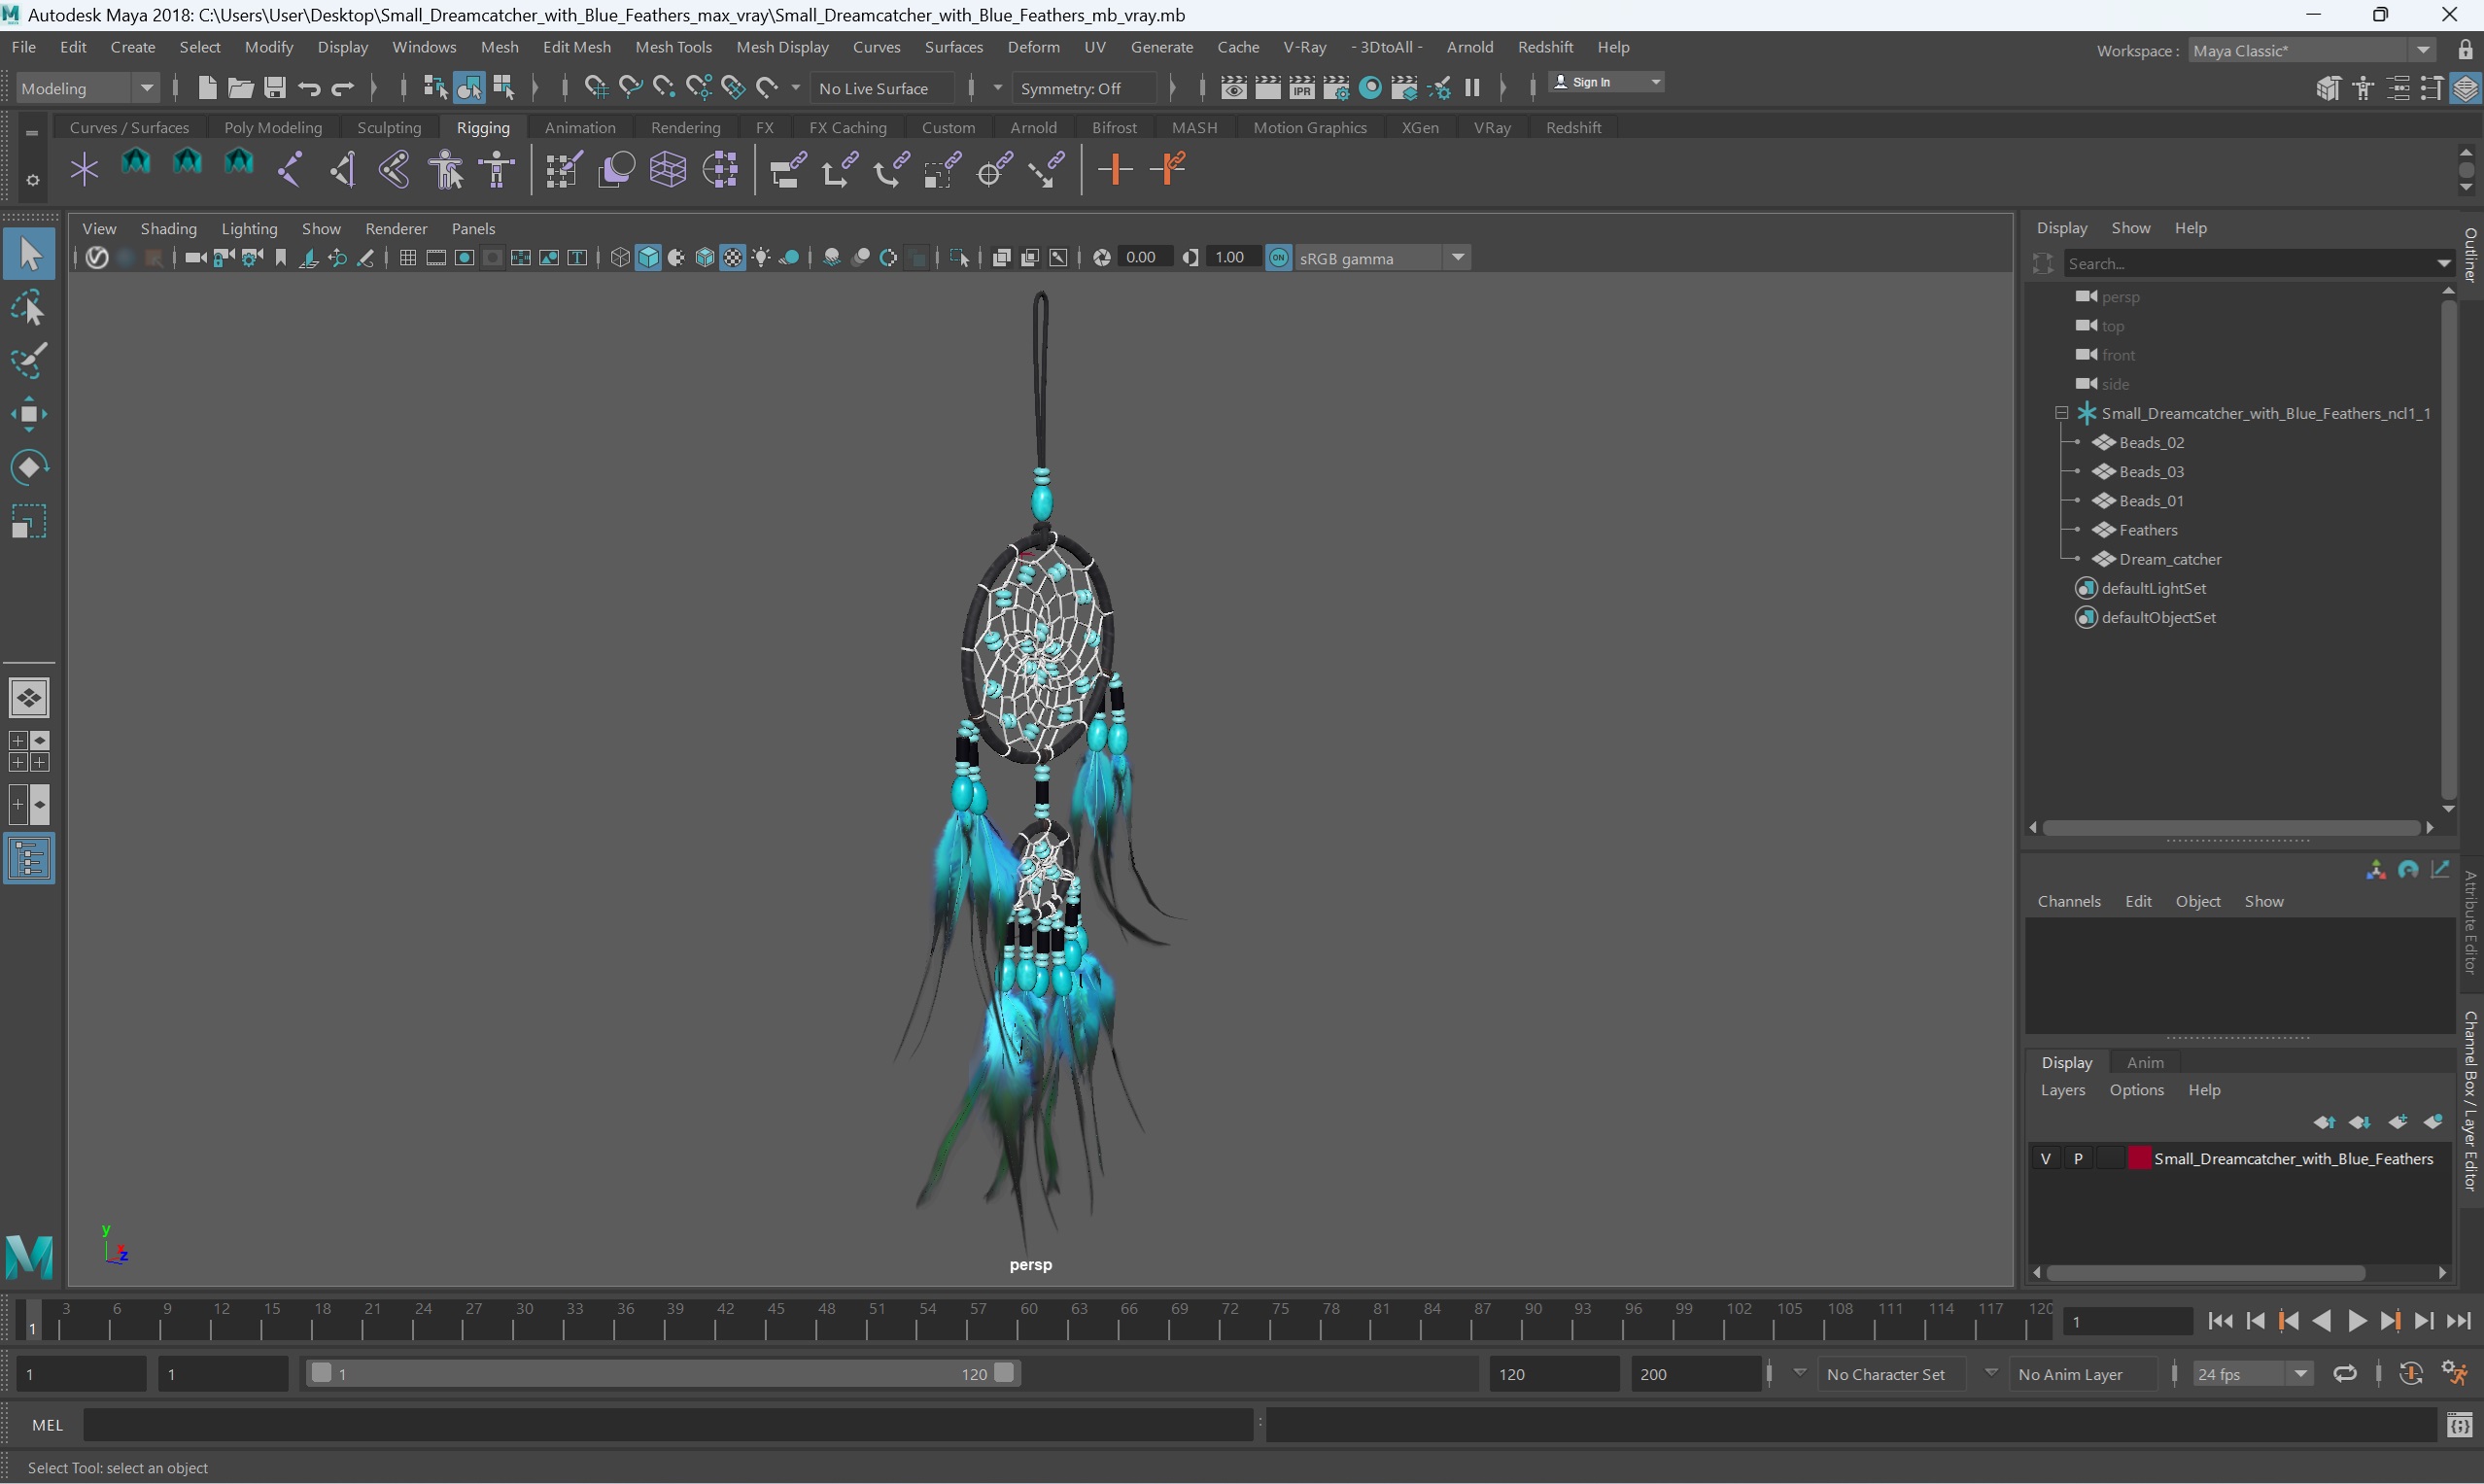Toggle layer playback P box
This screenshot has width=2484, height=1484.
(x=2078, y=1158)
